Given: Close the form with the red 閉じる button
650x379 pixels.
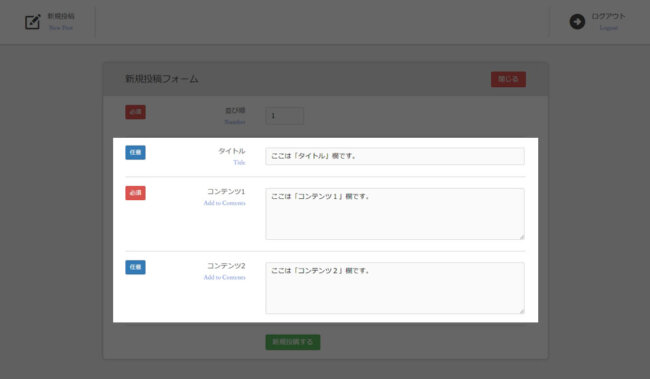Looking at the screenshot, I should pos(508,79).
